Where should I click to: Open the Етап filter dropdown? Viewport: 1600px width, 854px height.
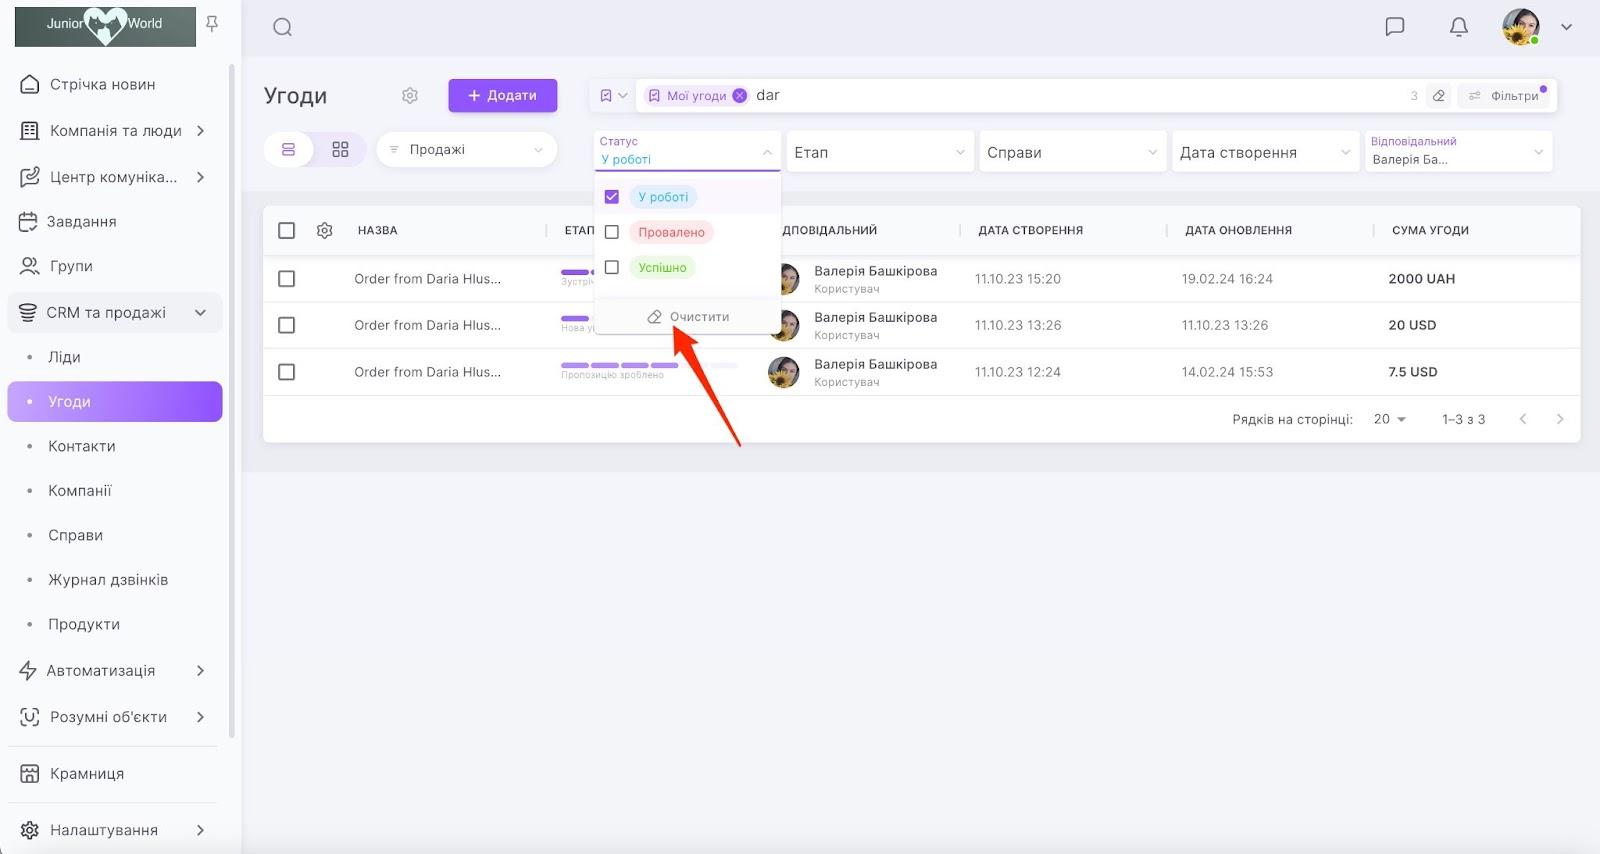pos(879,152)
